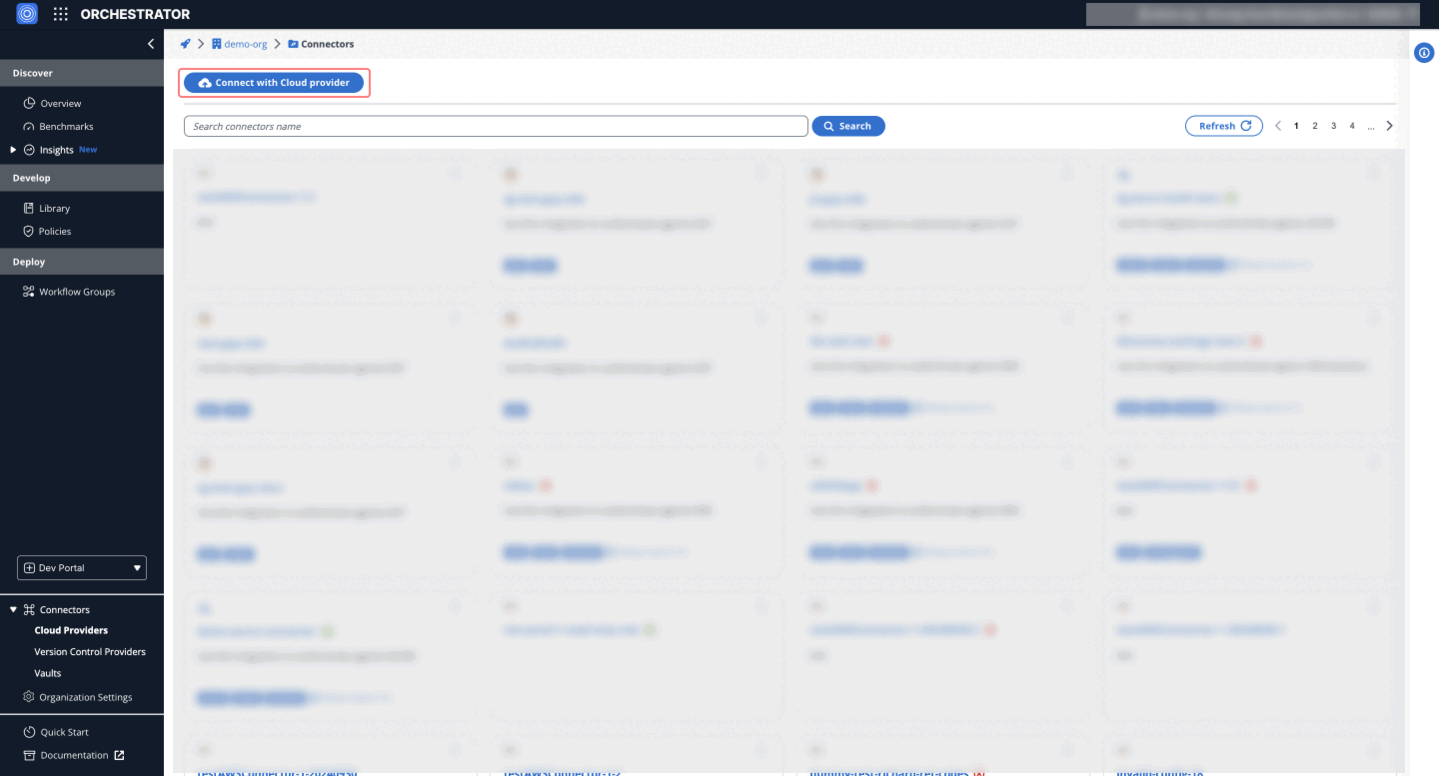
Task: Click the rocket icon in breadcrumb
Action: coord(185,44)
